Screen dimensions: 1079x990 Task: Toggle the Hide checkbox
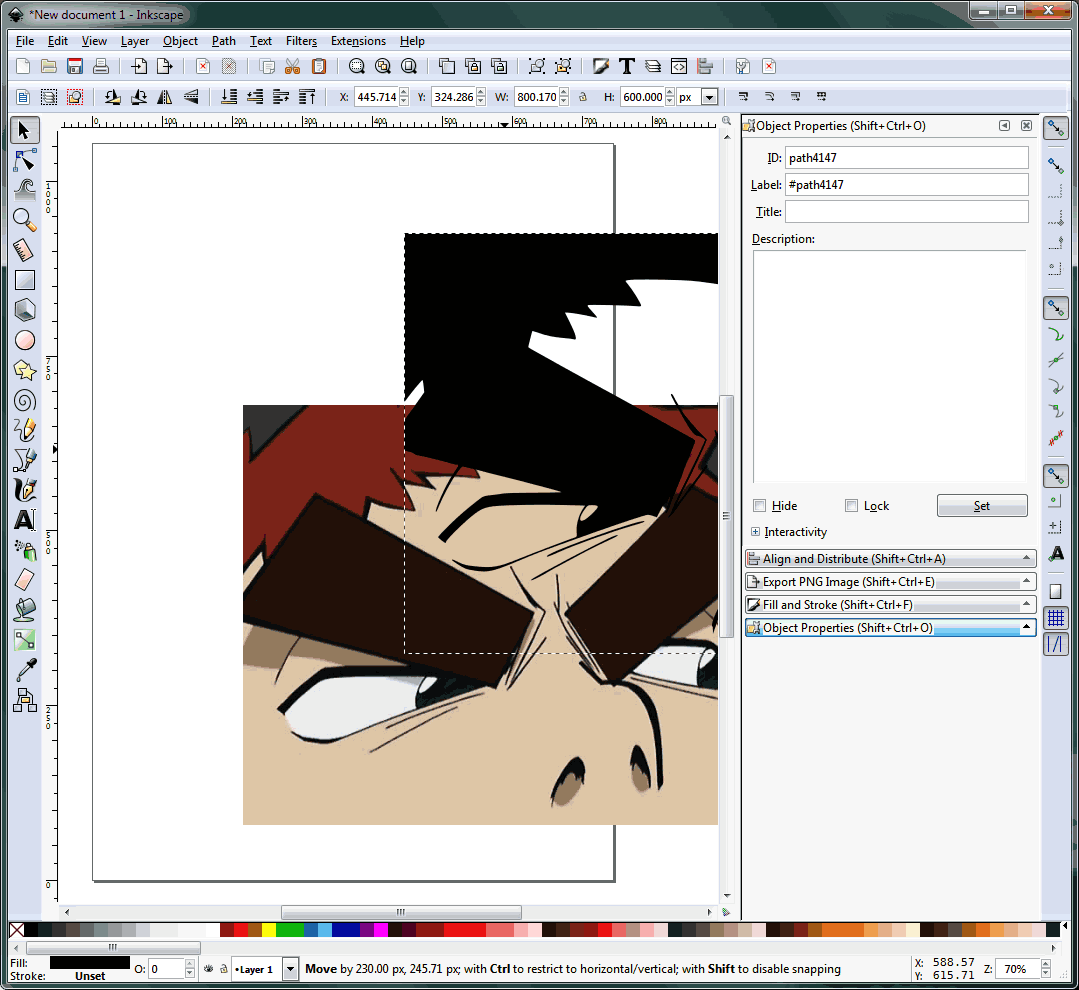click(x=760, y=506)
